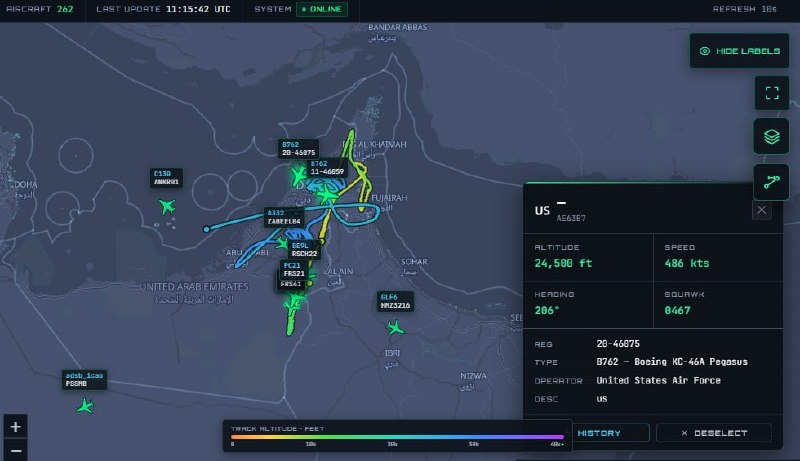
Task: Select the C130 ANKR01 aircraft icon
Action: coord(167,206)
